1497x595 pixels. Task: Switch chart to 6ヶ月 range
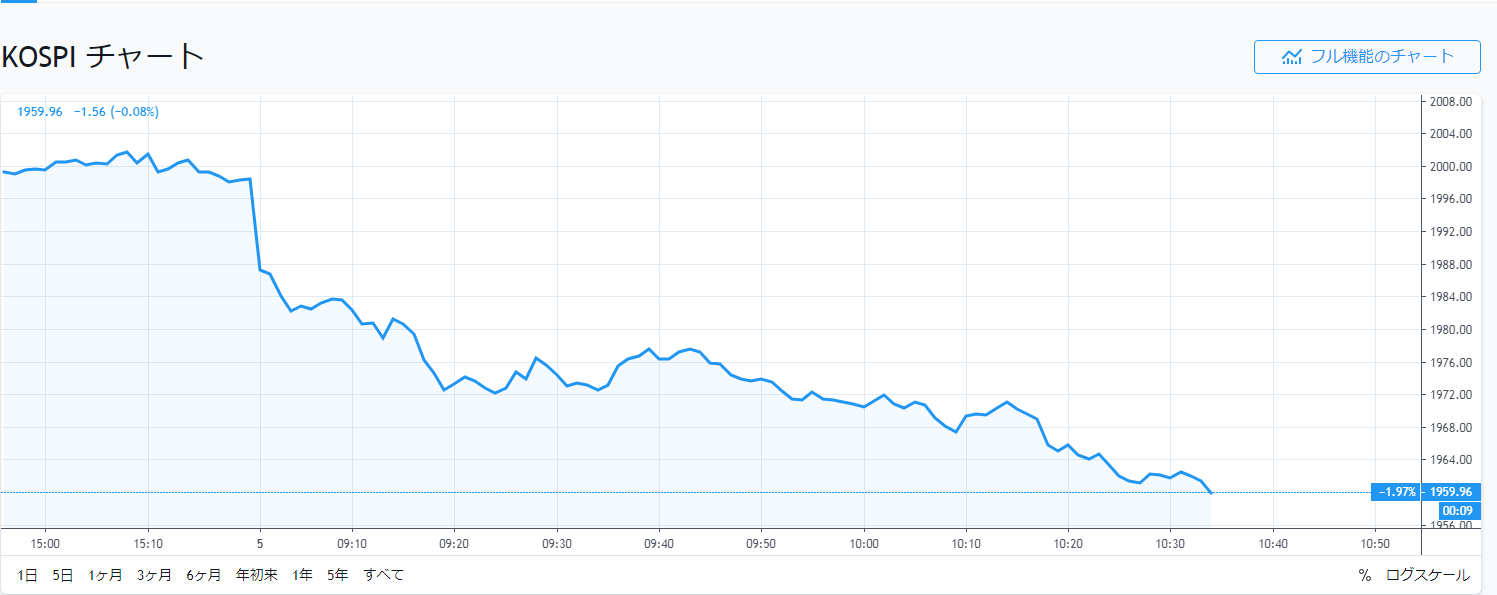click(x=203, y=575)
